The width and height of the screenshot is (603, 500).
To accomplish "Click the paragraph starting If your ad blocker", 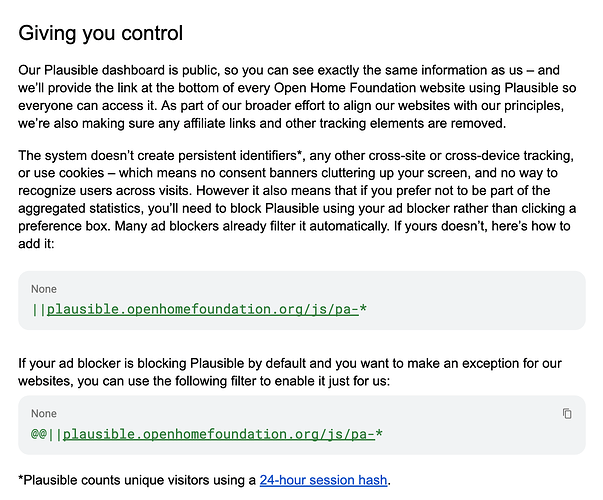I will pos(290,372).
